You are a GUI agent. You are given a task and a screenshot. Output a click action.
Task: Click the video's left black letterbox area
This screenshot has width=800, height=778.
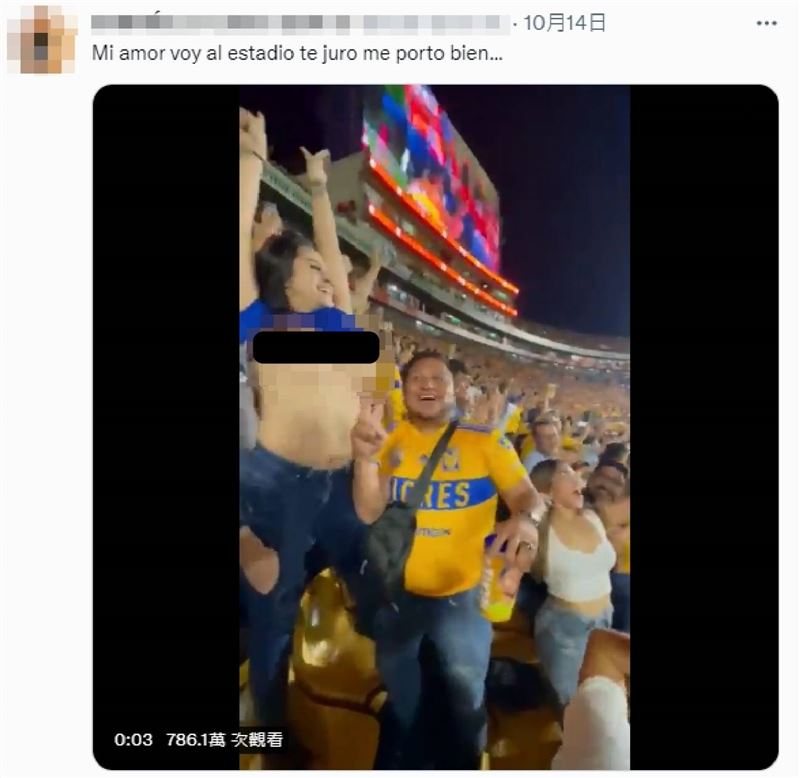(x=165, y=400)
